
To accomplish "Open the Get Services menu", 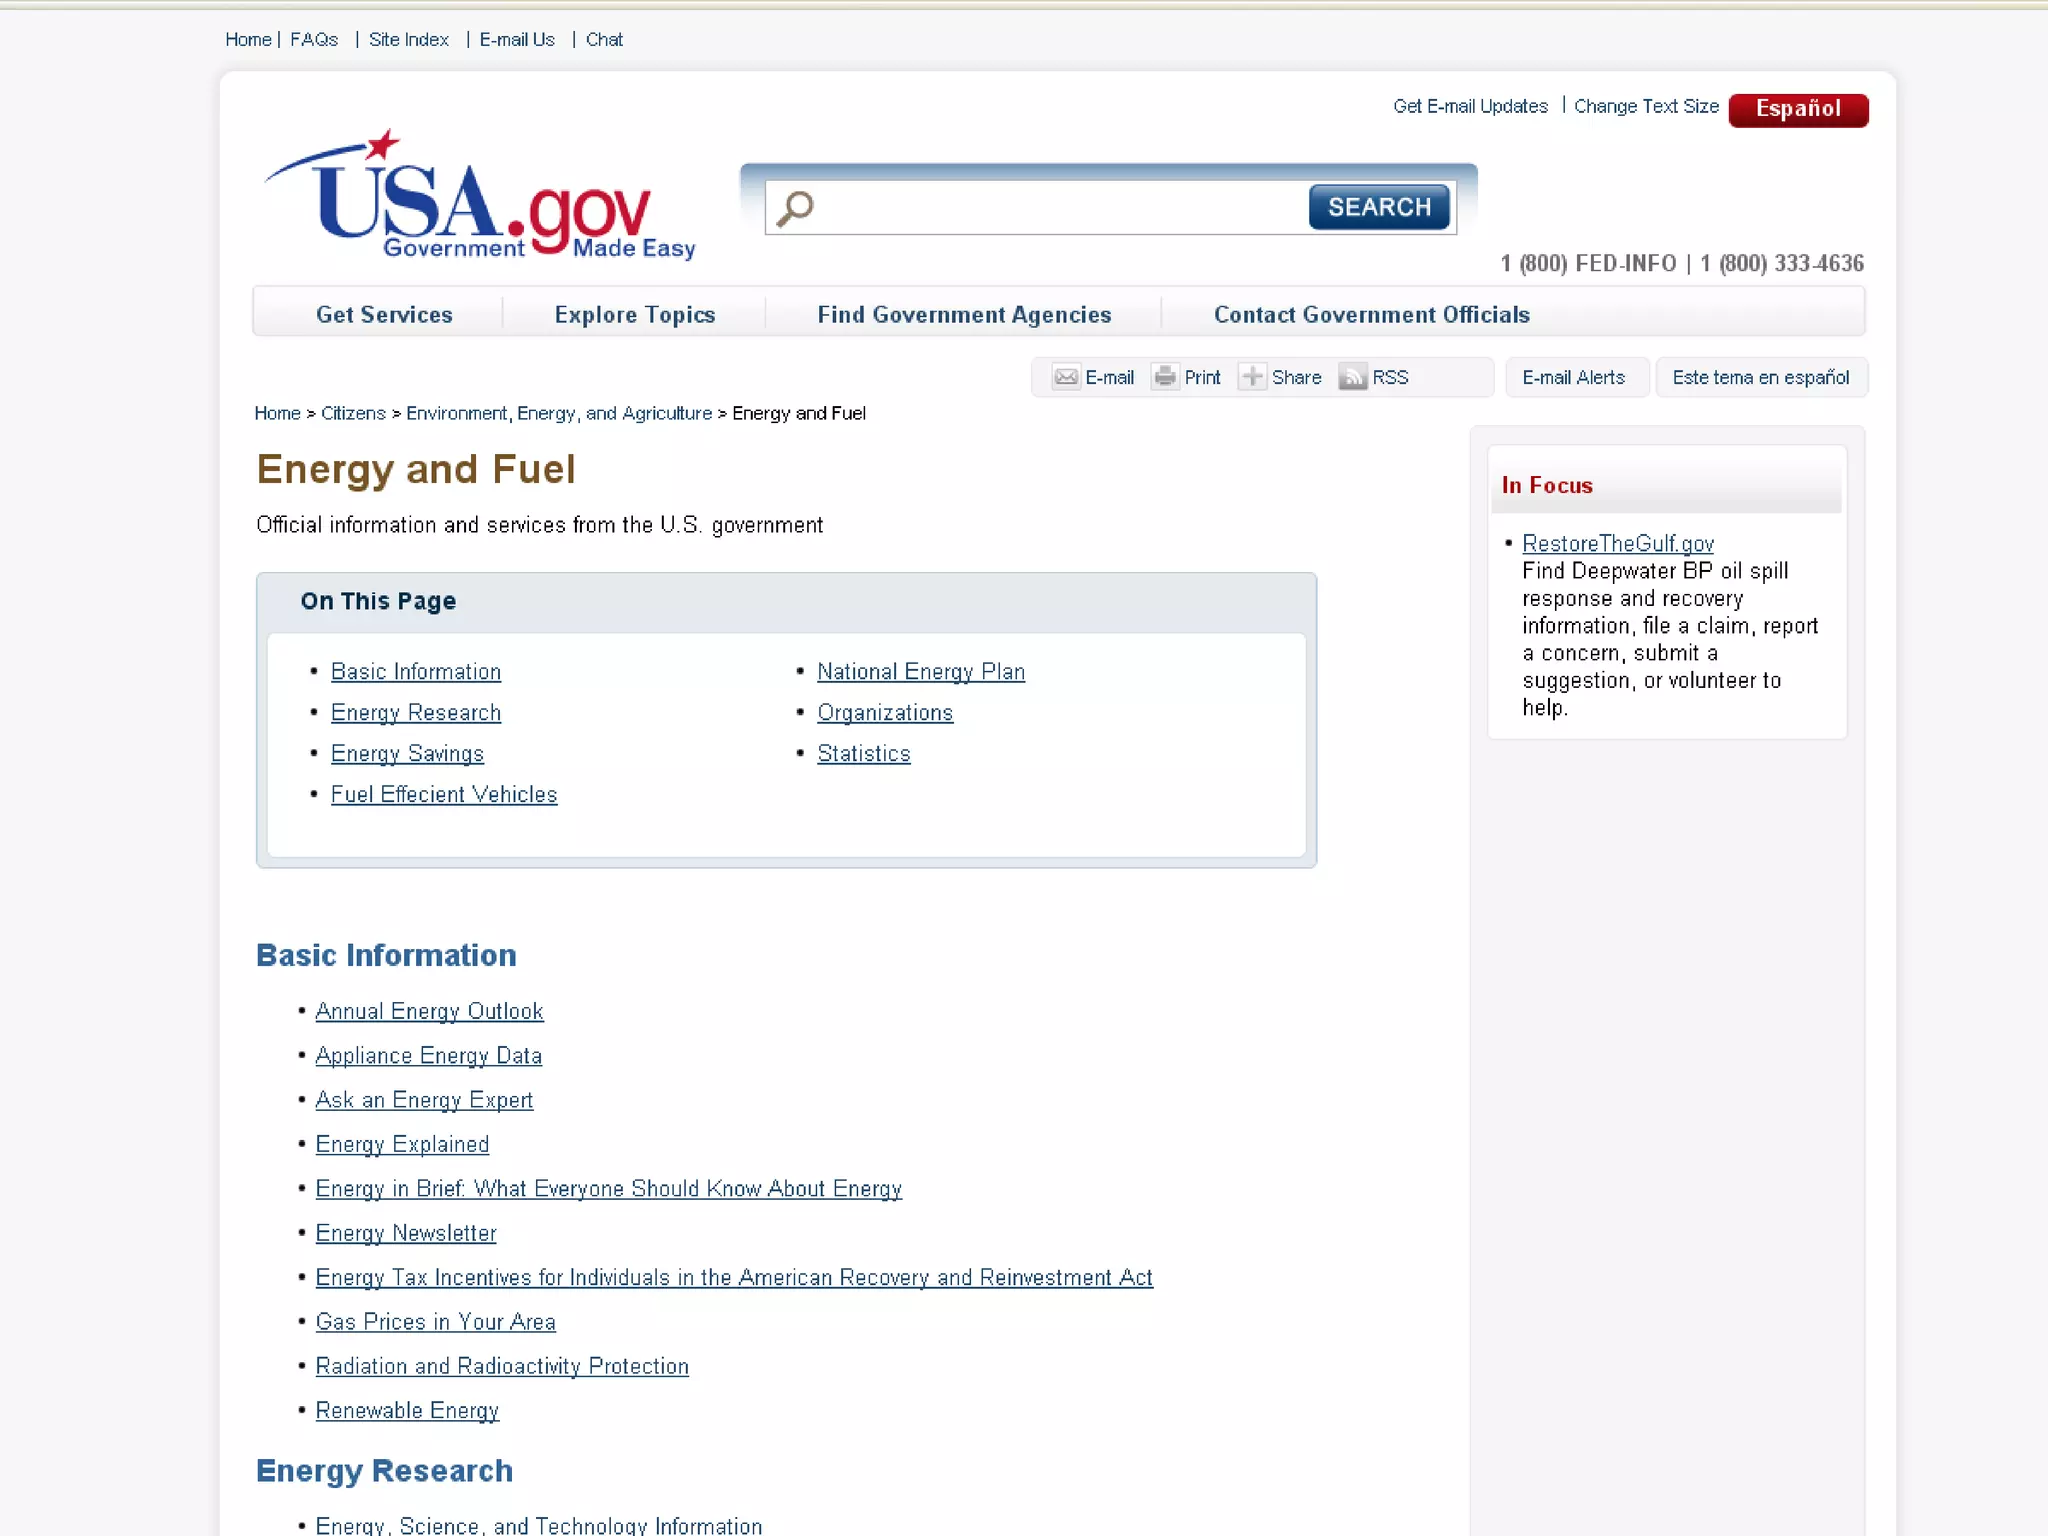I will pyautogui.click(x=384, y=315).
